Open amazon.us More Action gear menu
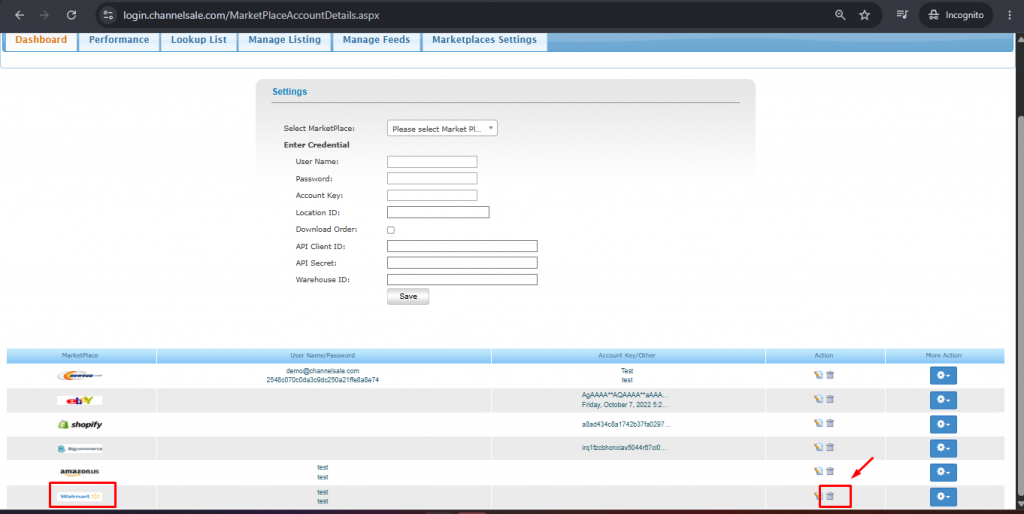Screen dimensions: 1024x514 click(943, 472)
